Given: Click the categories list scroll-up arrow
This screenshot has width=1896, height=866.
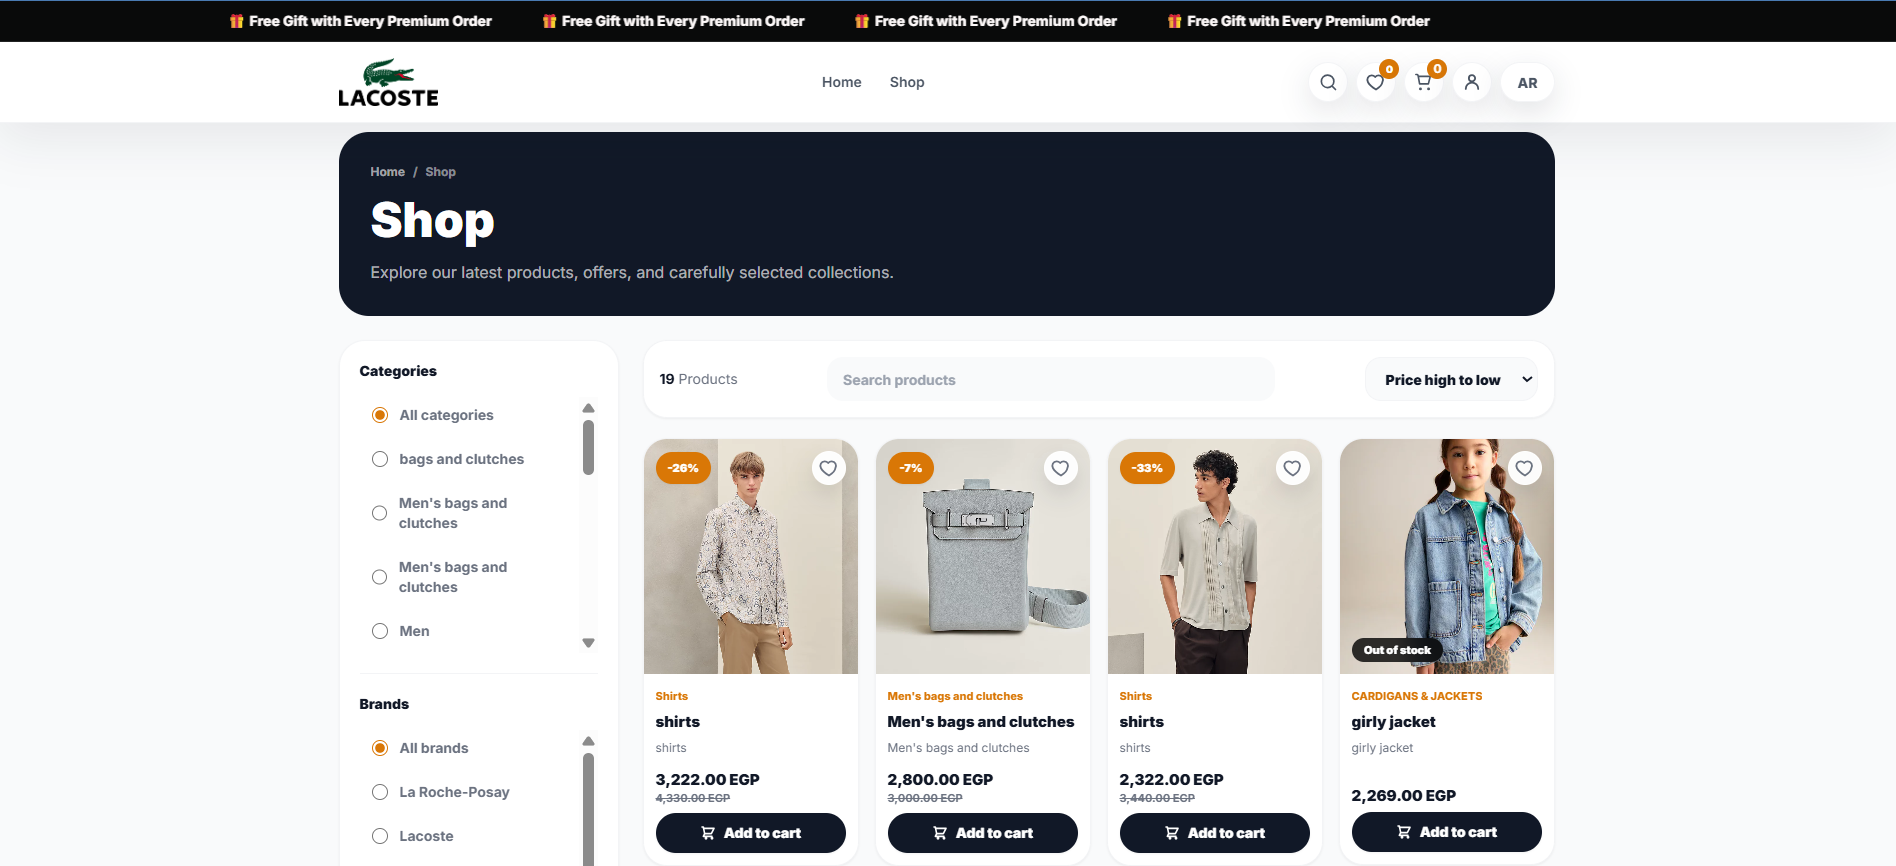Looking at the screenshot, I should click(588, 408).
